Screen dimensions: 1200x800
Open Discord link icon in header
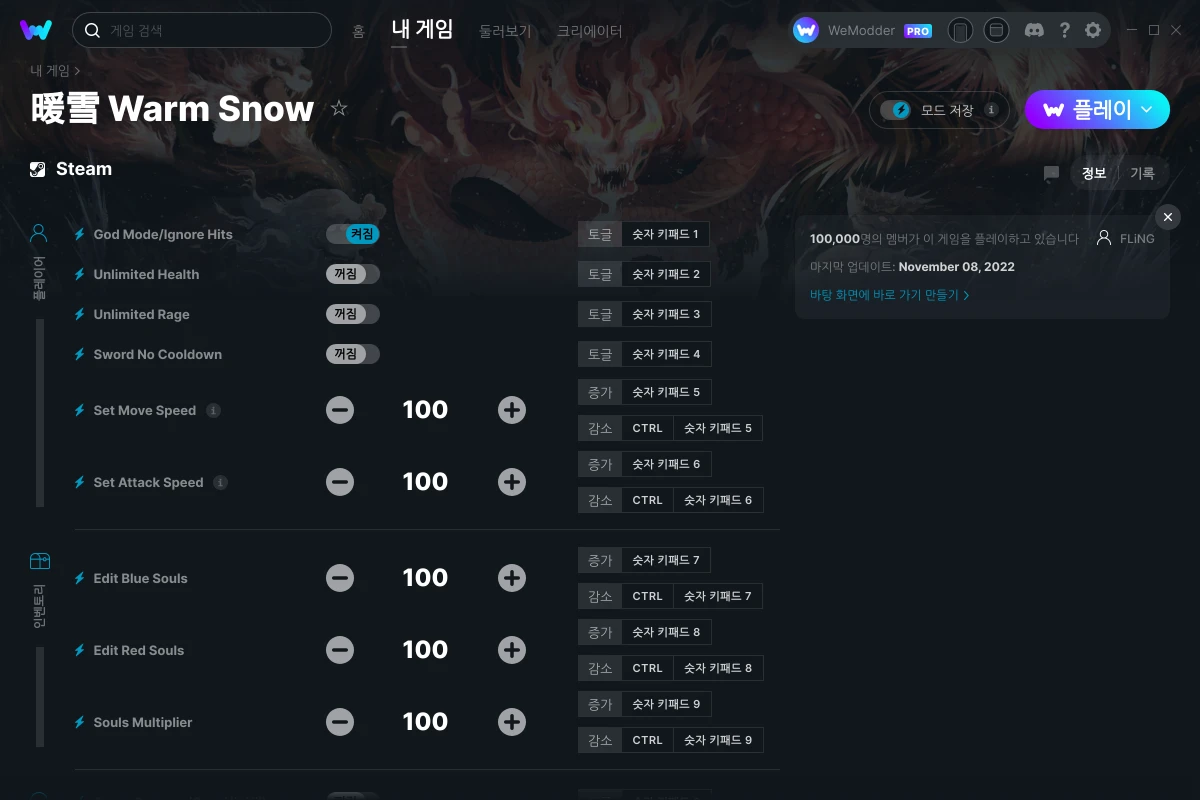1035,30
